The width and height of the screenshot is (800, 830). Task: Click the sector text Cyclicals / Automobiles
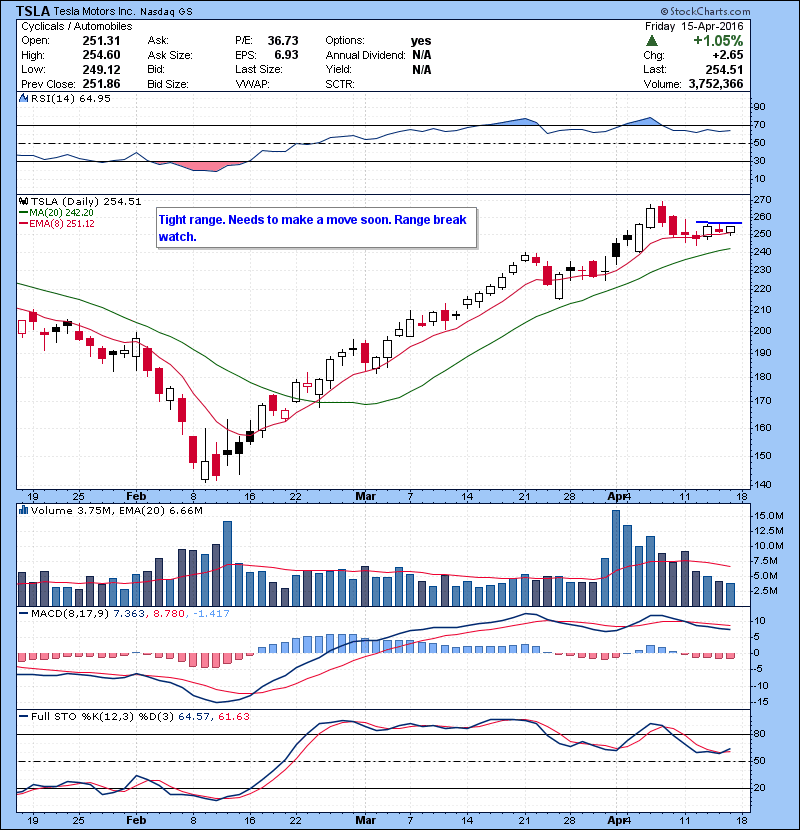tap(77, 26)
